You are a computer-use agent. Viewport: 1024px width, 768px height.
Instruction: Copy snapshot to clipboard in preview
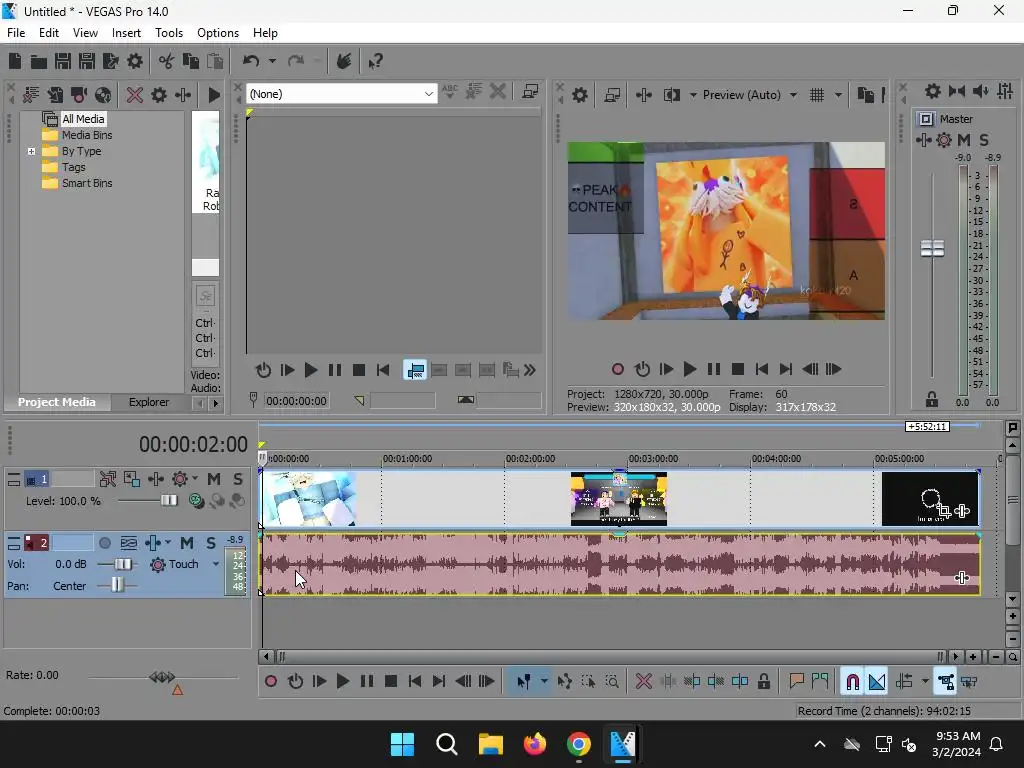click(865, 95)
